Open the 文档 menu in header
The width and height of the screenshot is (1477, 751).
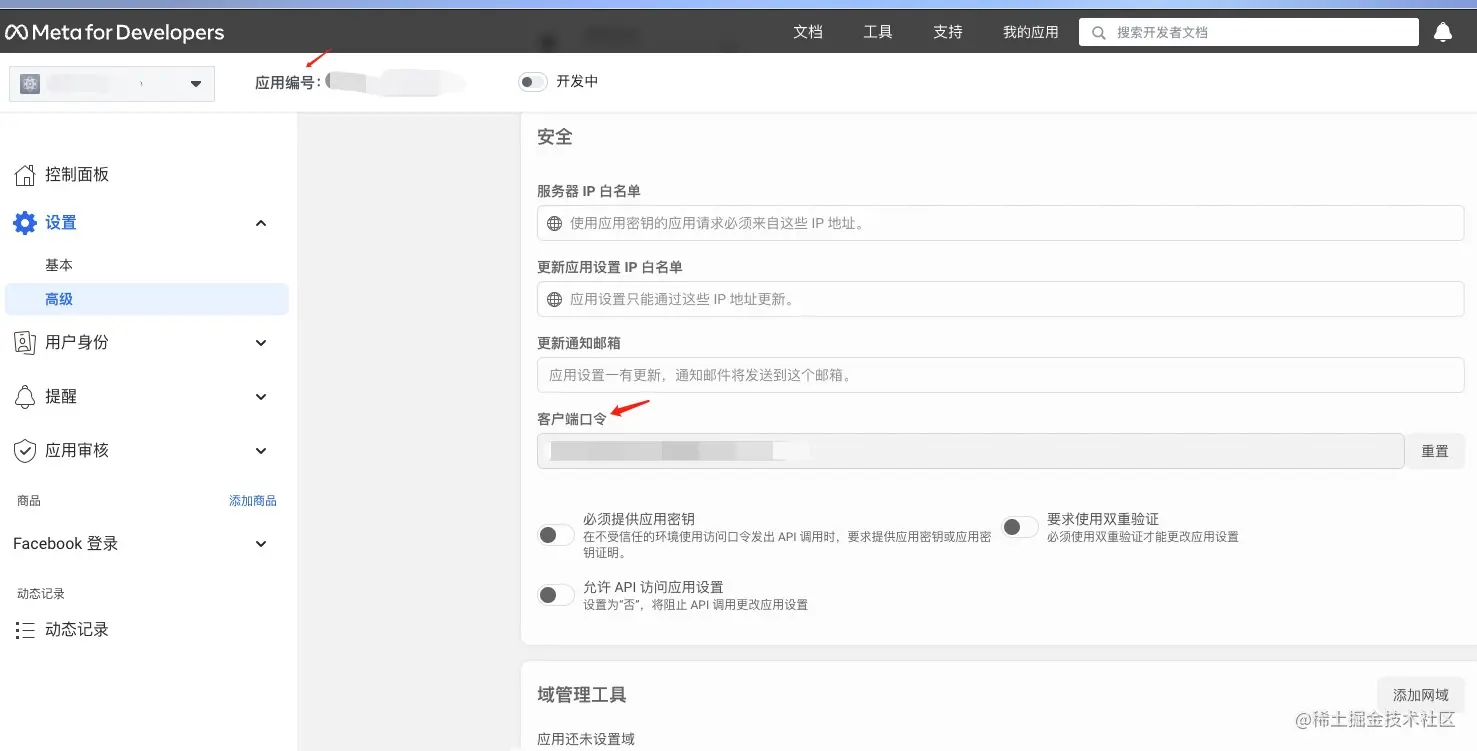pos(808,32)
